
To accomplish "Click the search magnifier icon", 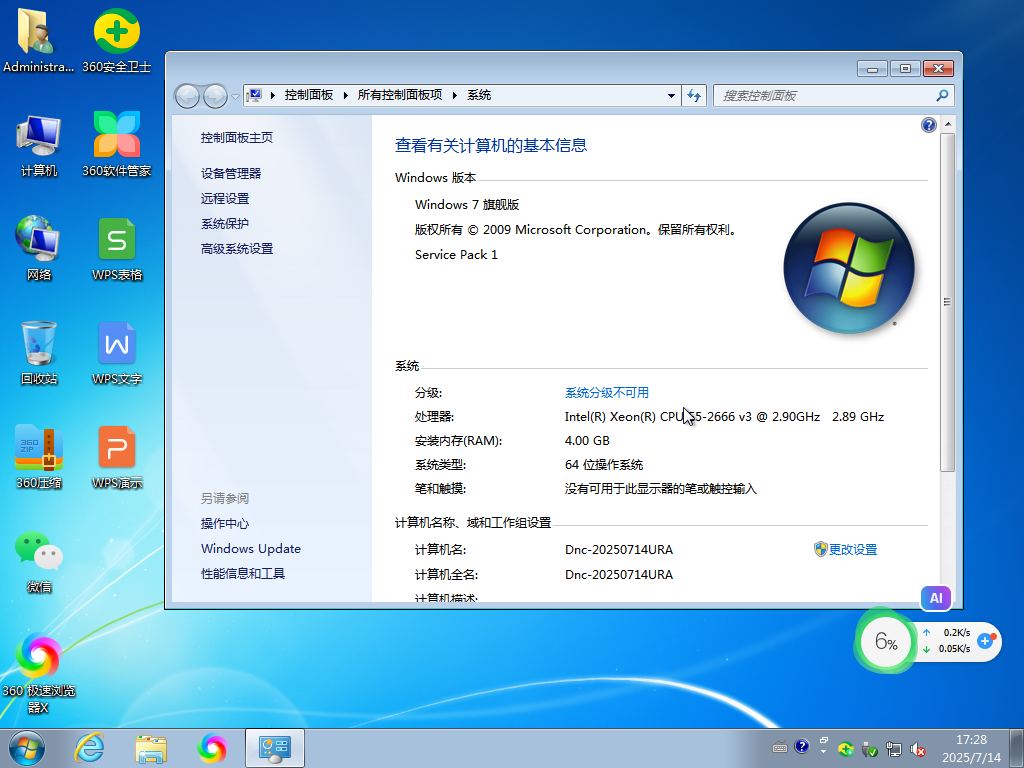I will pos(942,95).
